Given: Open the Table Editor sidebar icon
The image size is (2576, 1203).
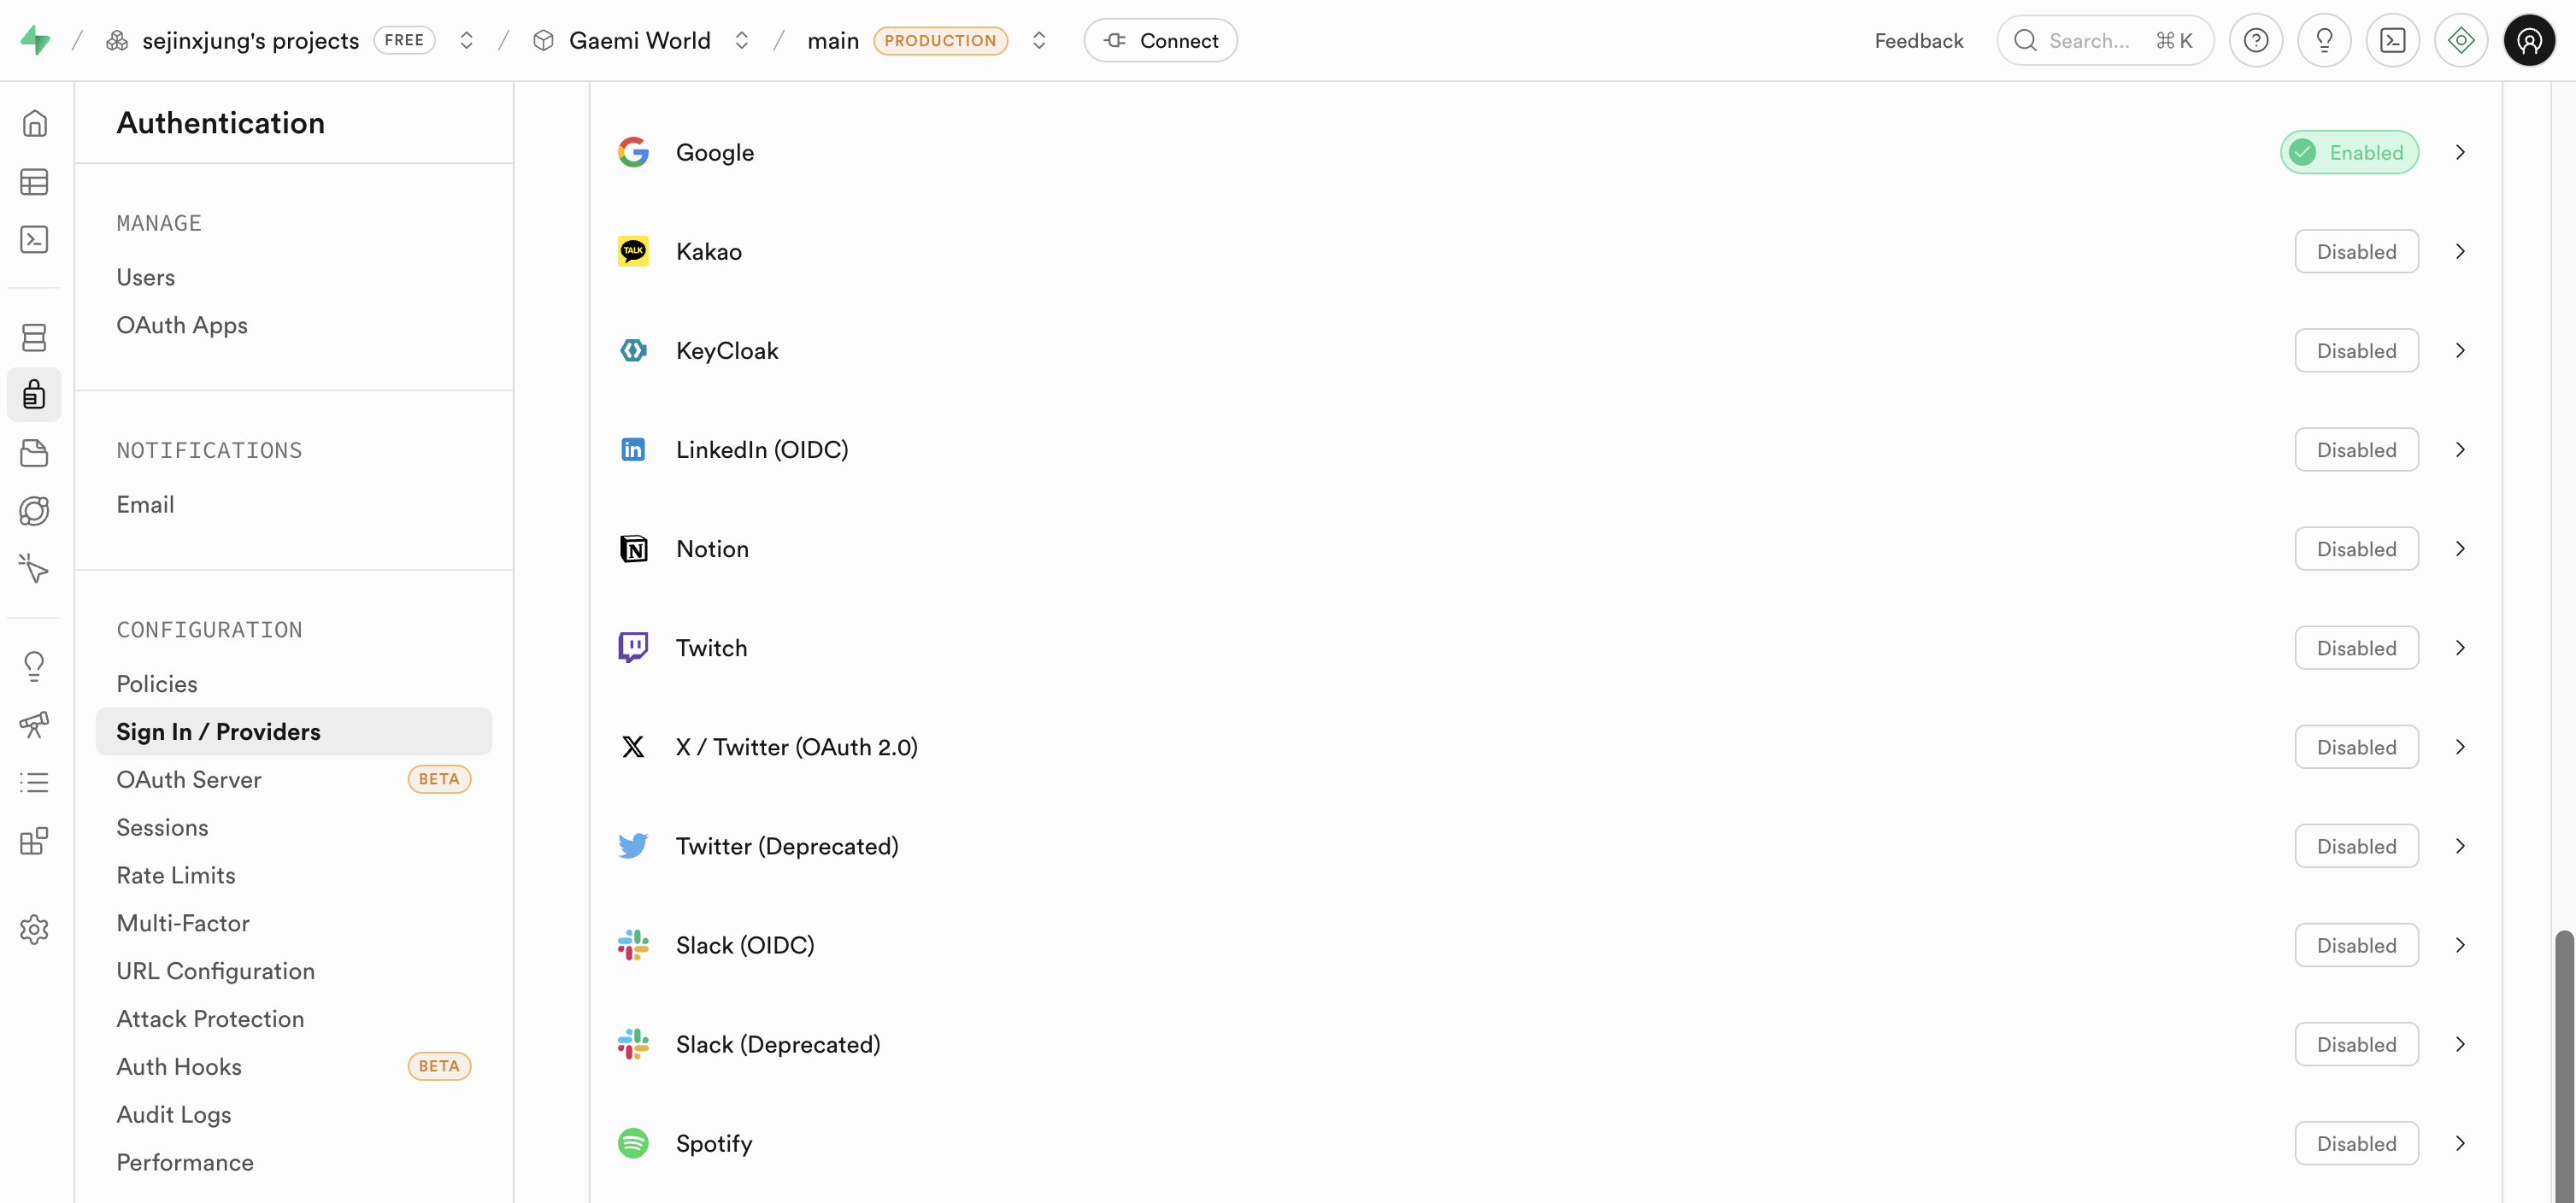Looking at the screenshot, I should click(34, 182).
